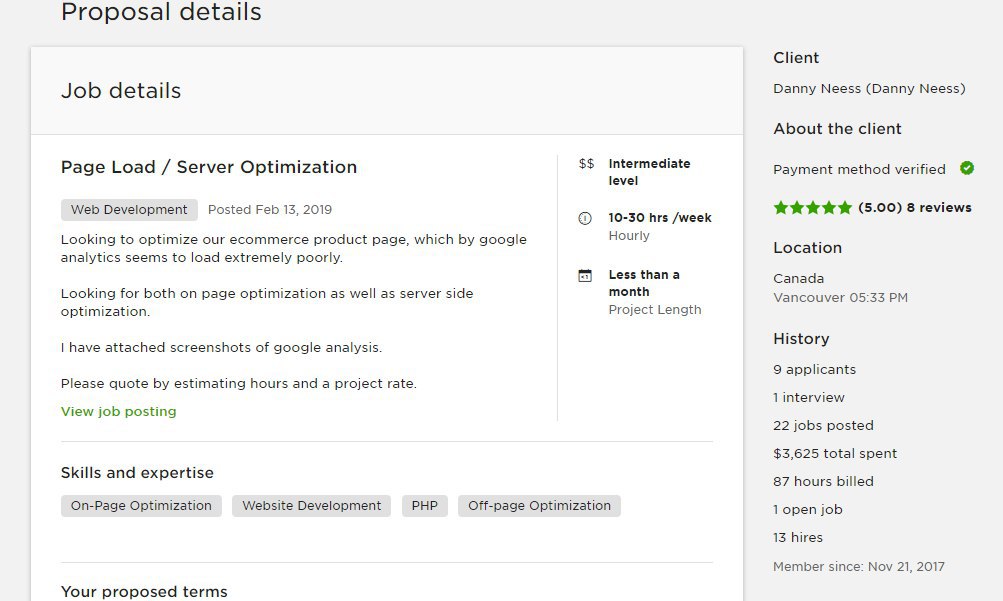The height and width of the screenshot is (601, 1003).
Task: Click the calendar icon beside Less than a month
Action: [585, 276]
